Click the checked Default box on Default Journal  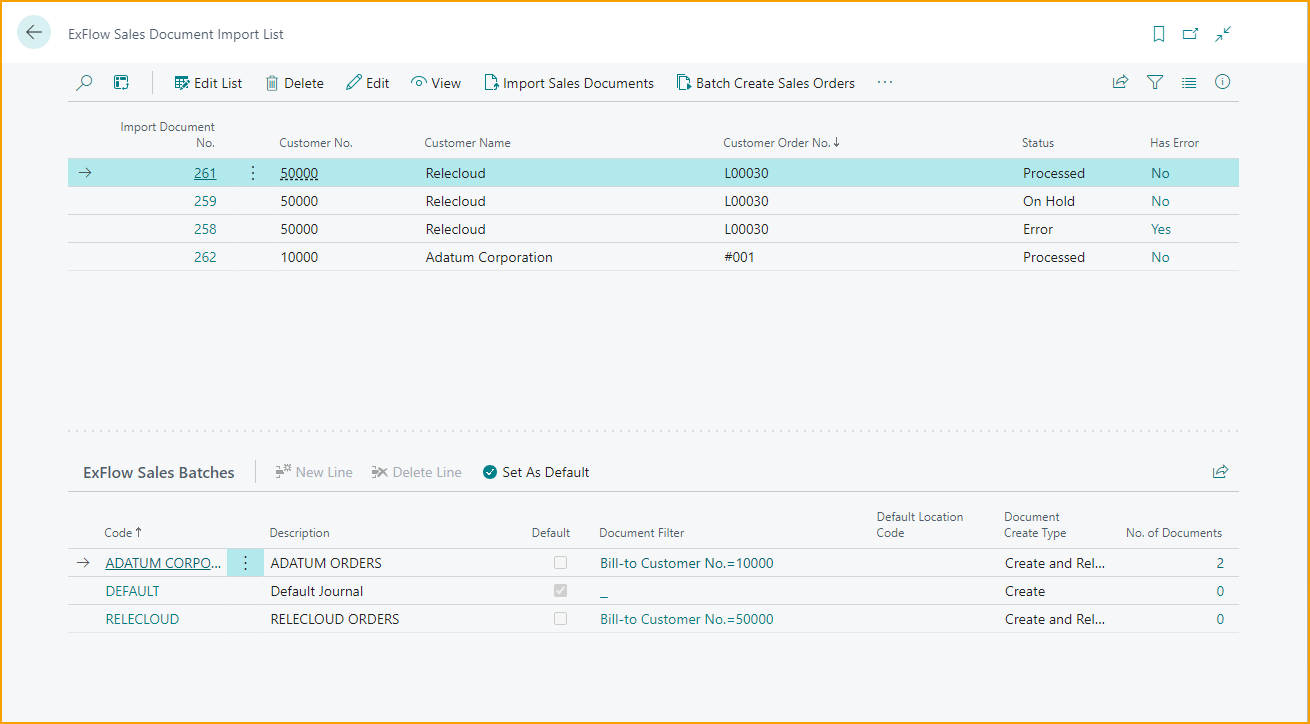coord(560,590)
